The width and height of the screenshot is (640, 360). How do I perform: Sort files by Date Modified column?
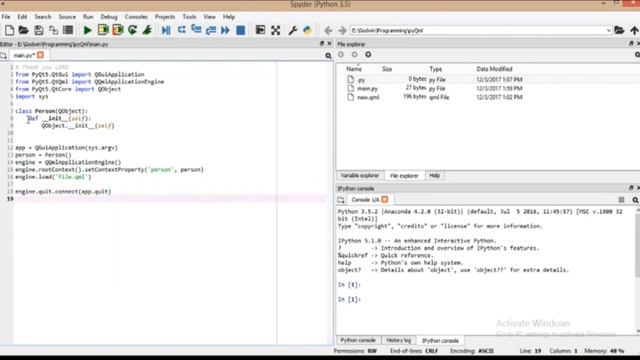[x=494, y=69]
